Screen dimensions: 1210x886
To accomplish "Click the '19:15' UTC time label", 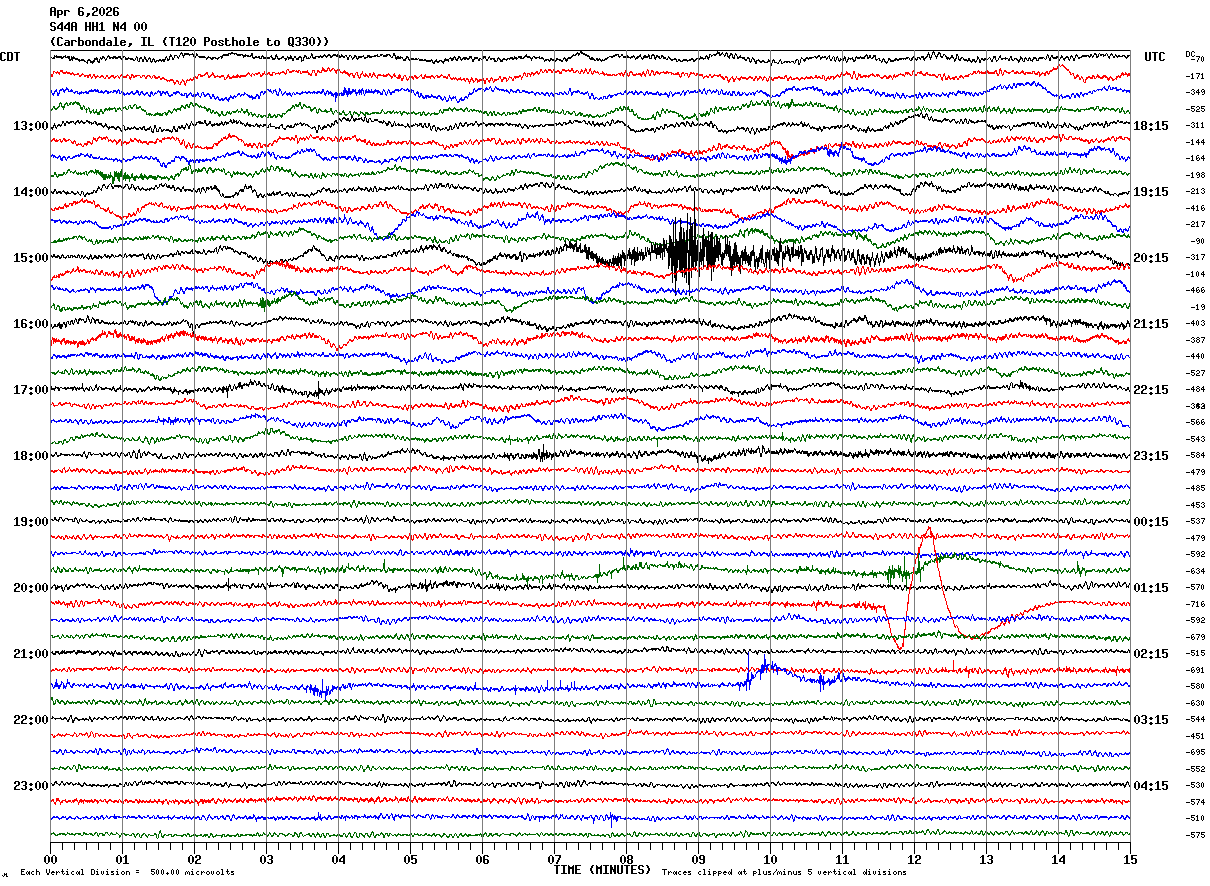I will click(1151, 192).
